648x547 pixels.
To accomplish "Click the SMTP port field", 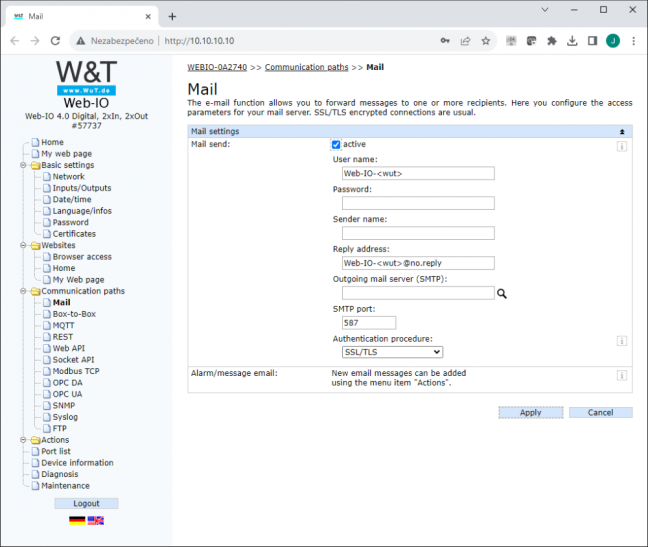I will click(369, 323).
